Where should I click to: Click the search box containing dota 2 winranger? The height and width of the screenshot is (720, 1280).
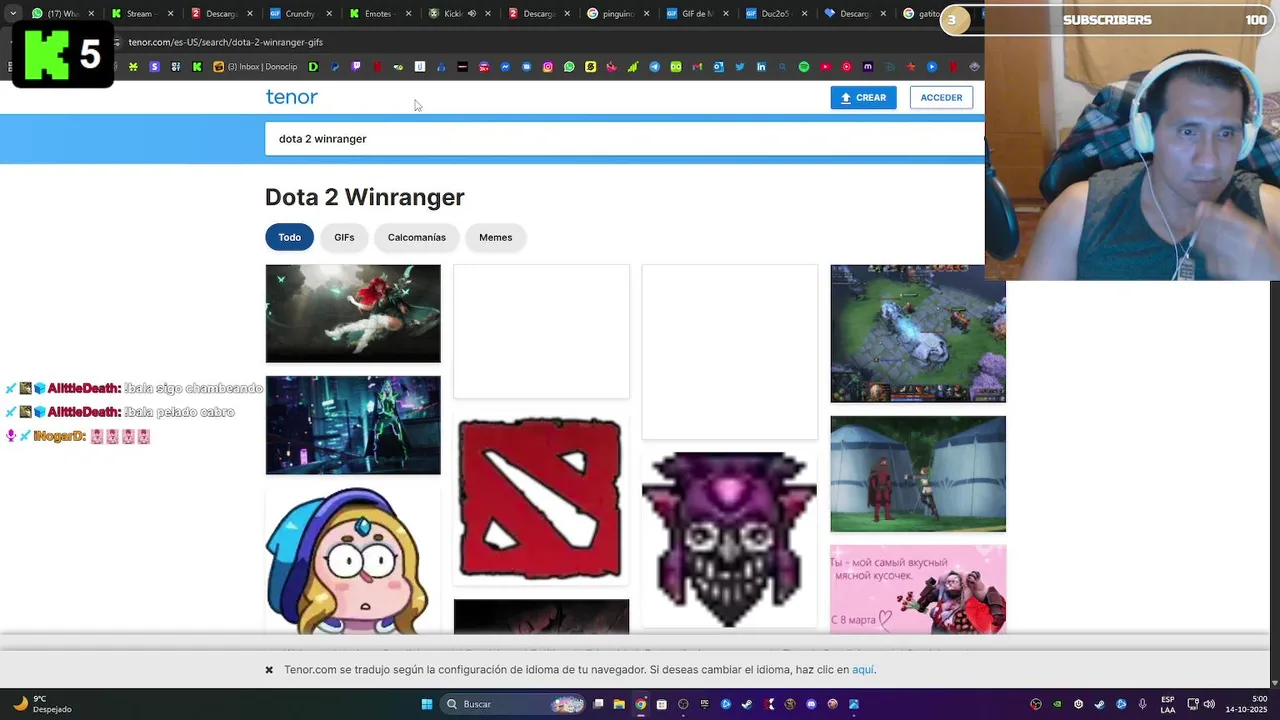tap(624, 139)
